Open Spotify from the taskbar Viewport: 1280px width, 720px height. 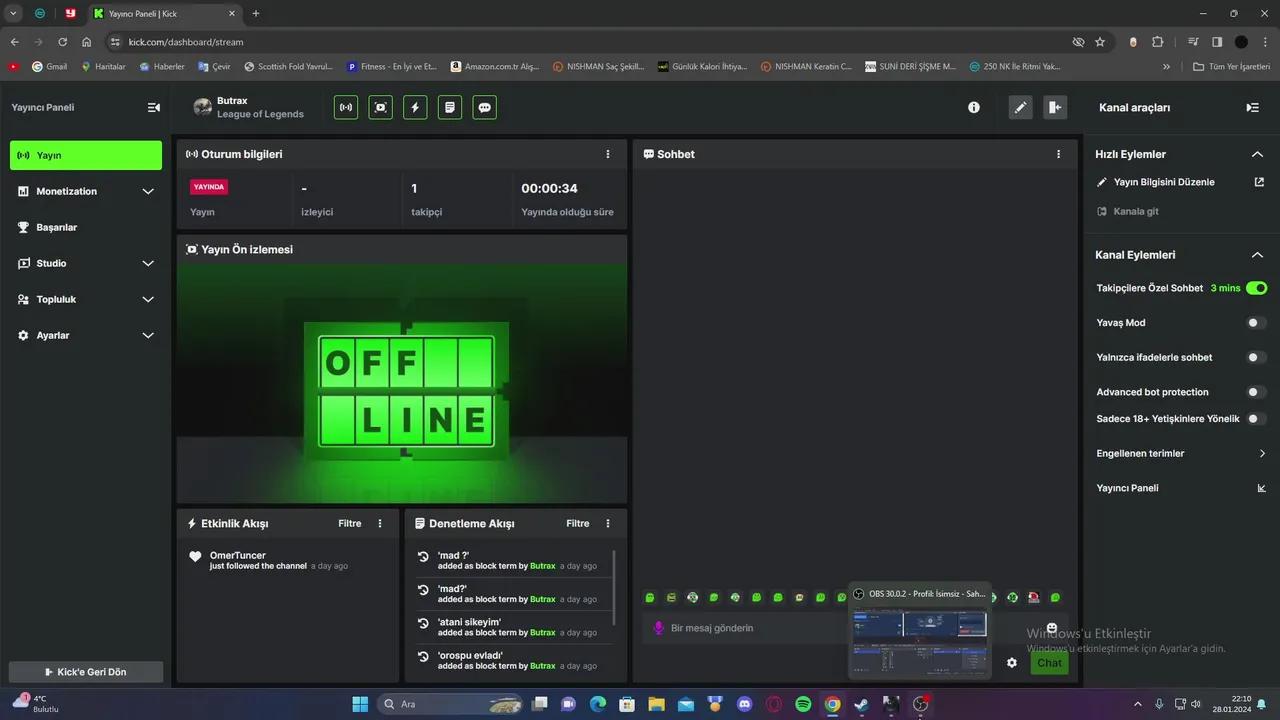click(803, 704)
